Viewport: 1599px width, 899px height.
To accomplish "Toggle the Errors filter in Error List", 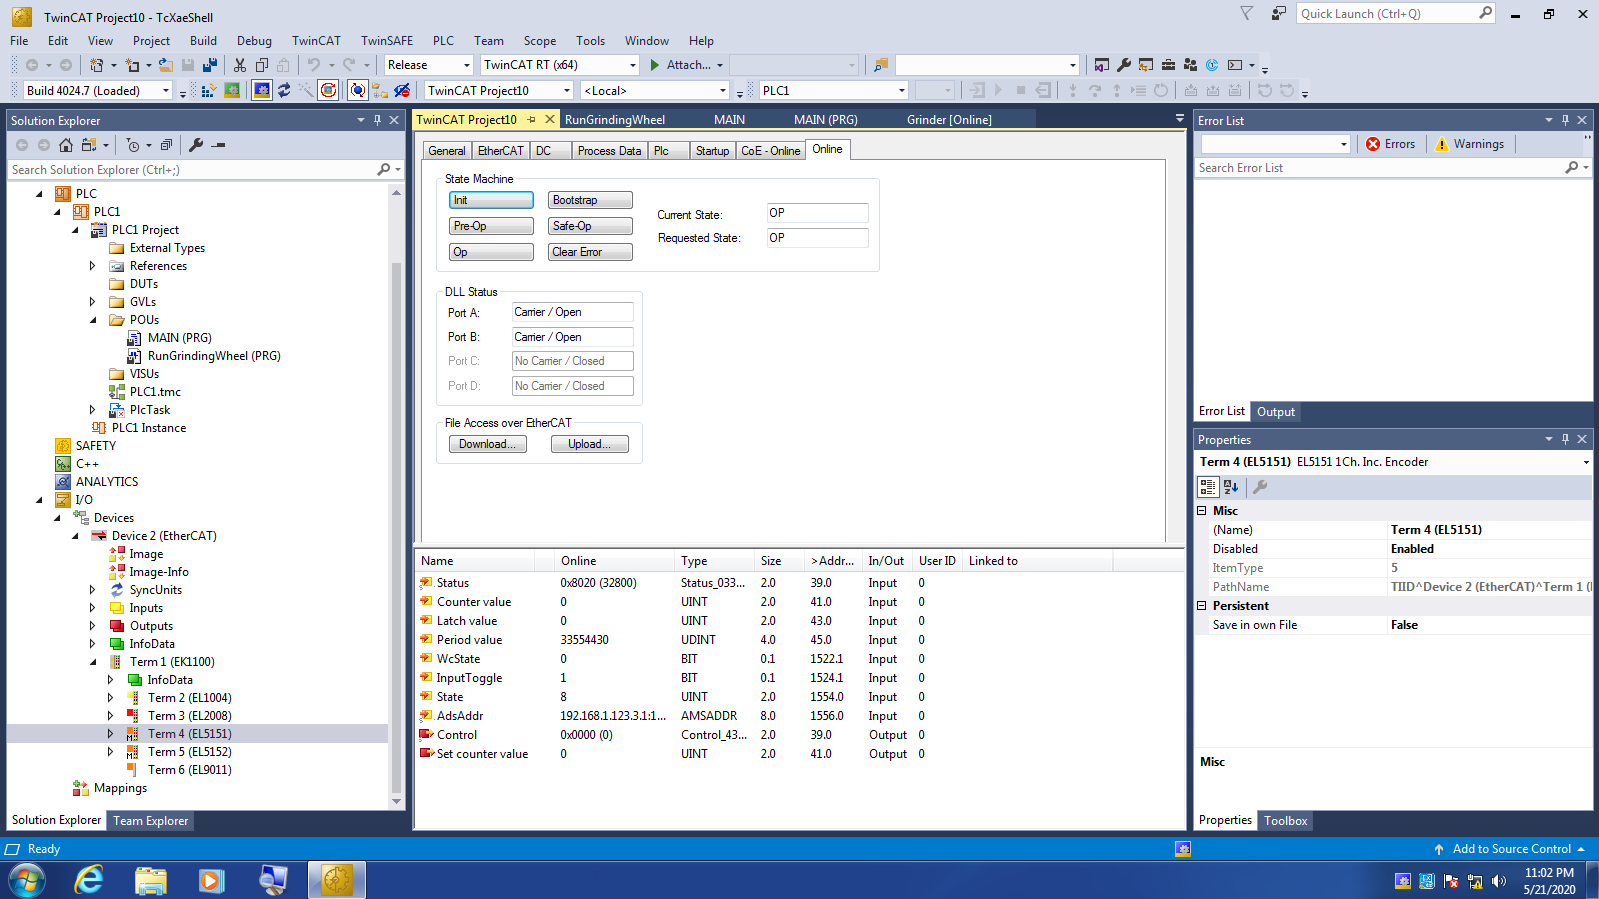I will 1391,144.
